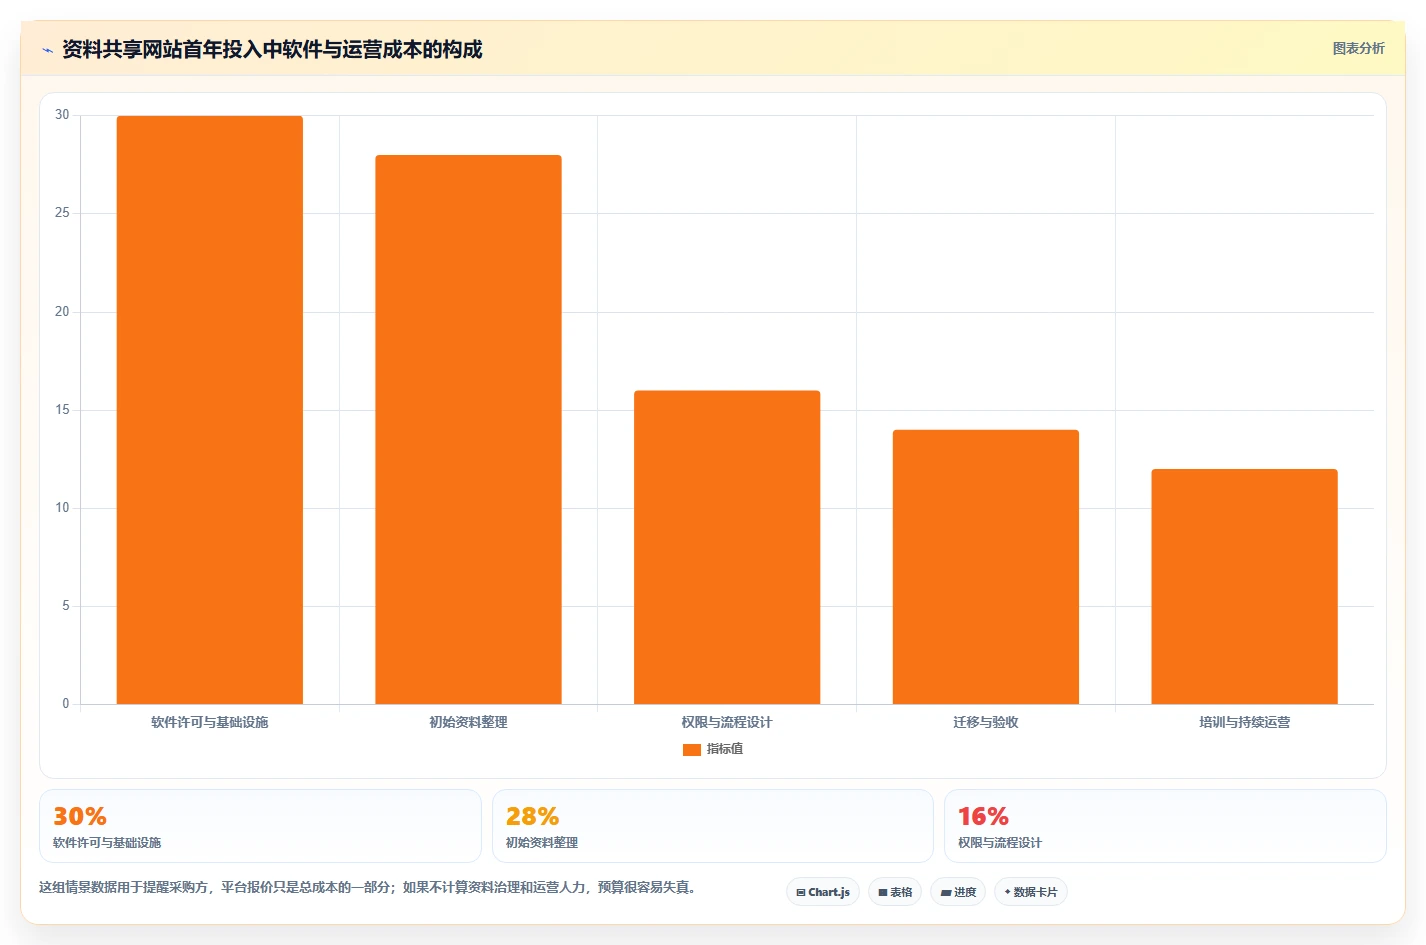
Task: Click y-axis value 20
Action: click(x=62, y=312)
